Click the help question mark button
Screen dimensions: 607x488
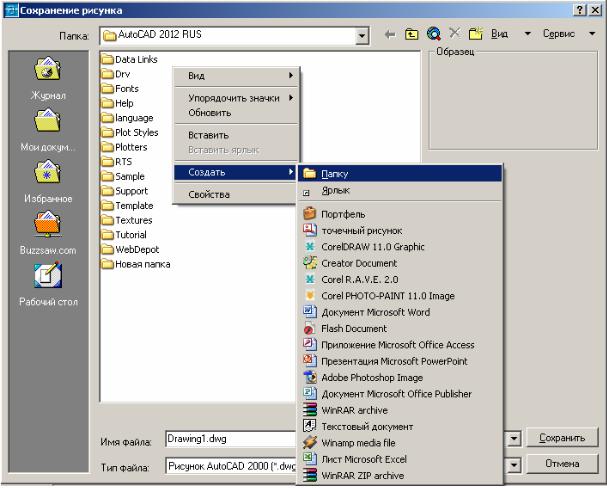coord(579,10)
